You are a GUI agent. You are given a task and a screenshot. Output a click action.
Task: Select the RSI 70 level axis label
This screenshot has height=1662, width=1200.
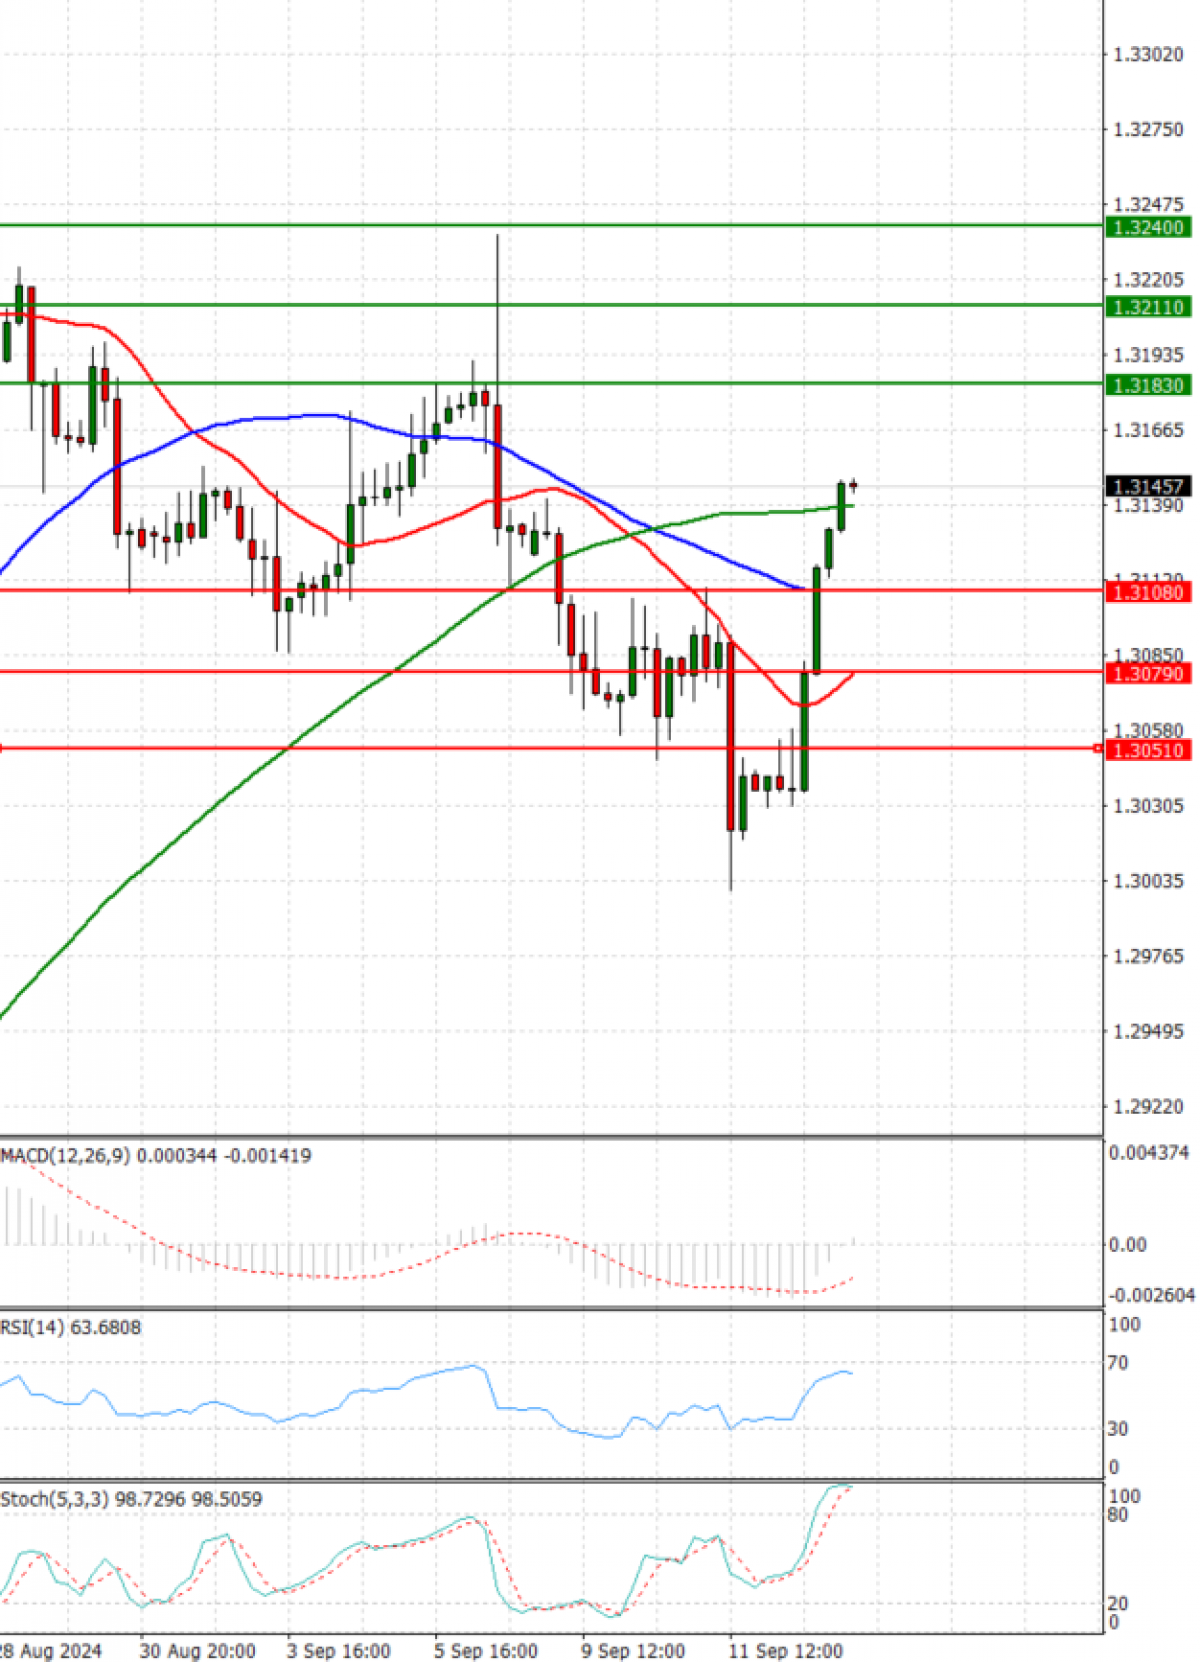point(1117,1362)
